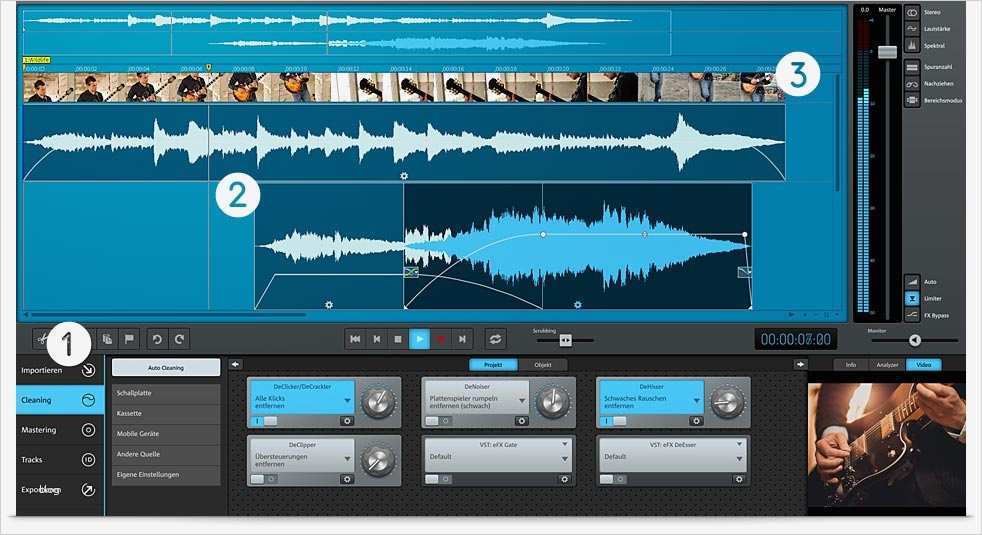Open the Tracks section
This screenshot has height=535, width=982.
(x=60, y=459)
